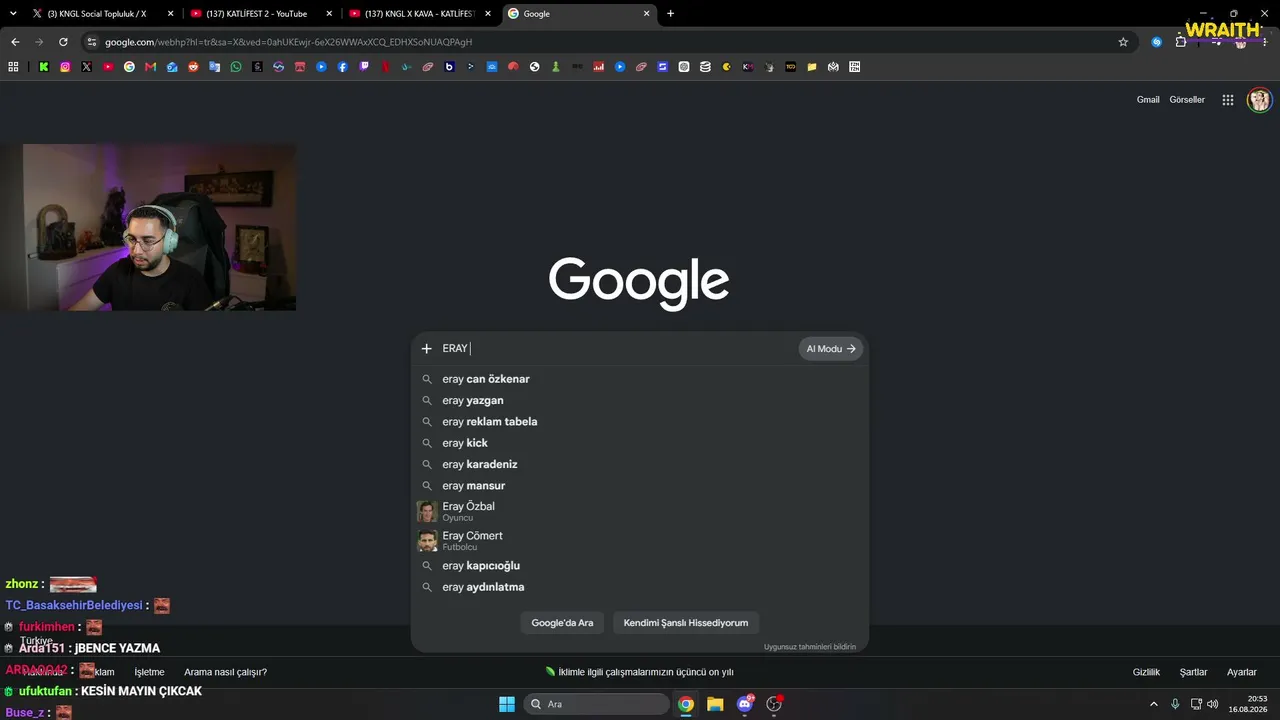Open the Görseller link
Screen dimensions: 1280x720
(1187, 100)
